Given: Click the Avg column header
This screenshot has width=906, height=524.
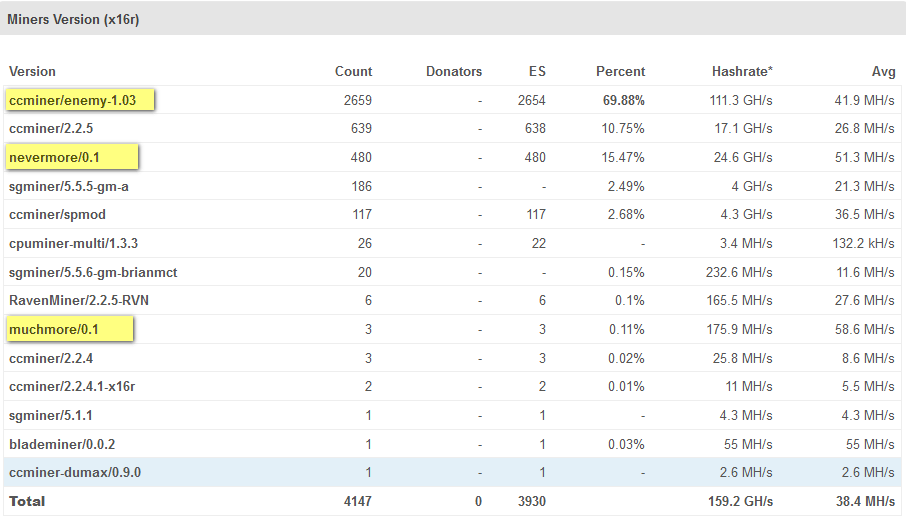Looking at the screenshot, I should click(x=882, y=71).
